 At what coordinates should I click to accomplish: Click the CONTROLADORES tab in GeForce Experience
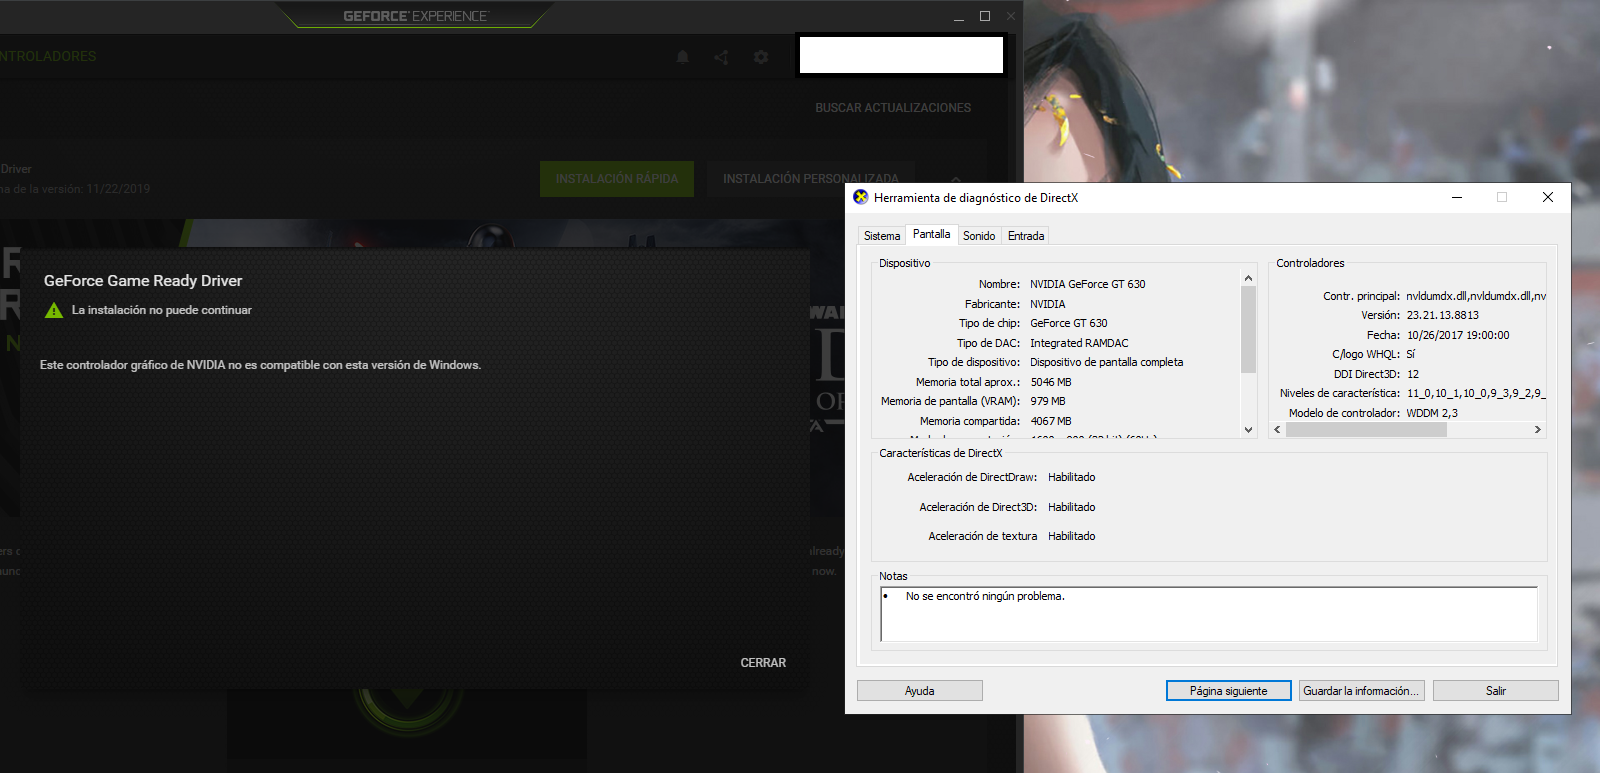click(48, 56)
